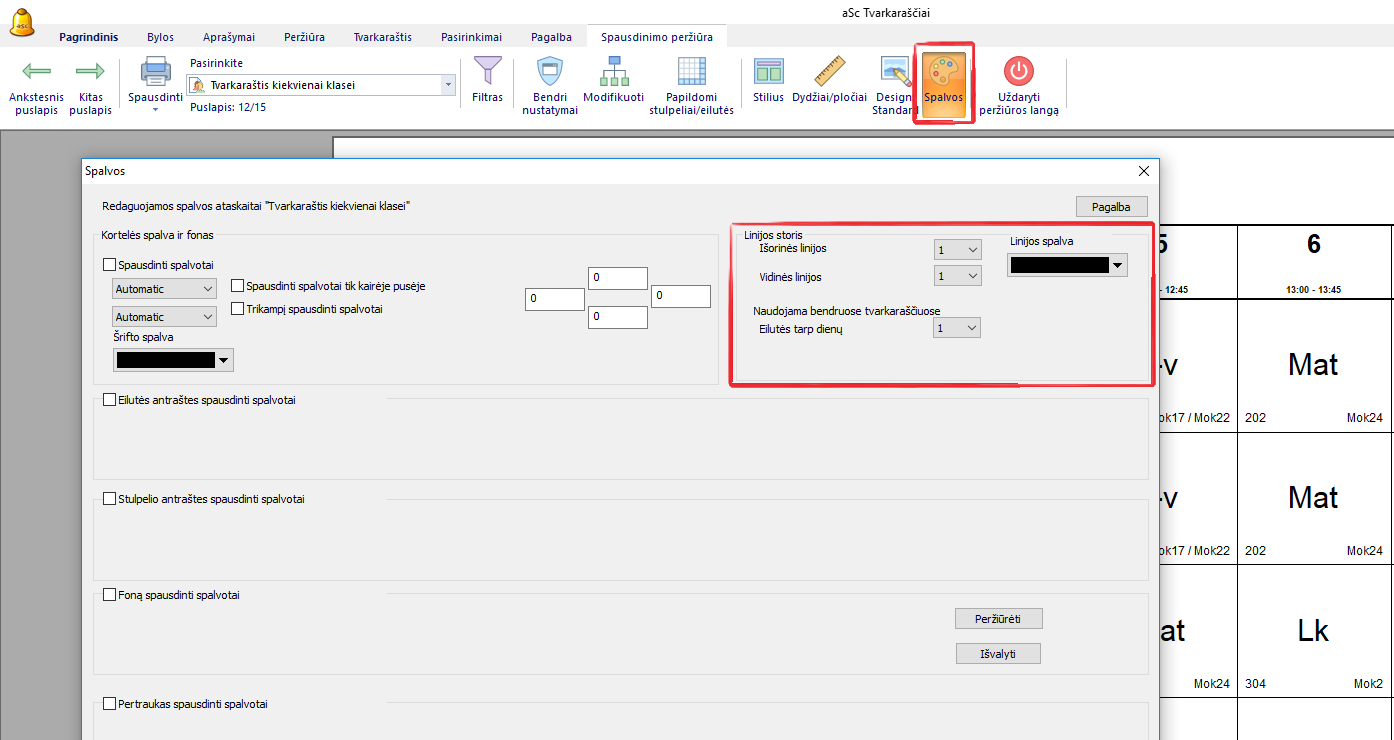Click the Spausdinti printer icon
The image size is (1394, 740).
click(155, 73)
